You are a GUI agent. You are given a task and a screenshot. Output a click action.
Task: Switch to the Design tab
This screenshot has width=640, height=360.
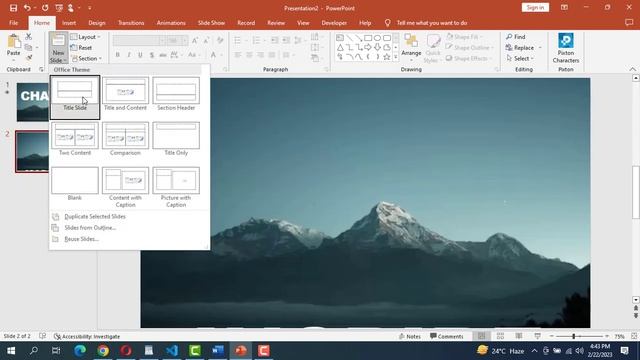(x=97, y=23)
